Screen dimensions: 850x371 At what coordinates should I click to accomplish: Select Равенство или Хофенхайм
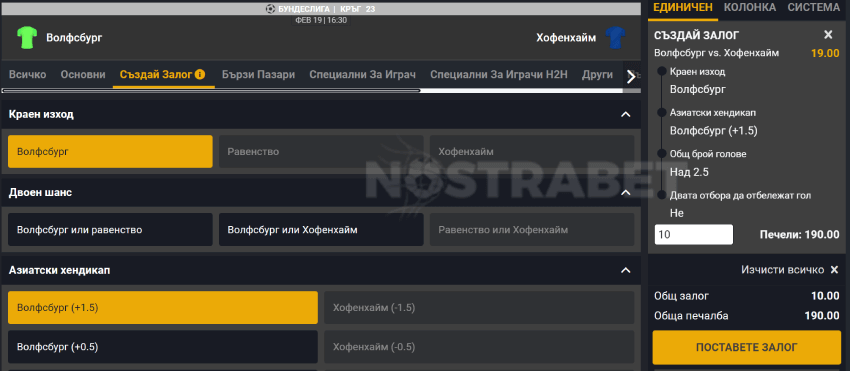coord(532,229)
